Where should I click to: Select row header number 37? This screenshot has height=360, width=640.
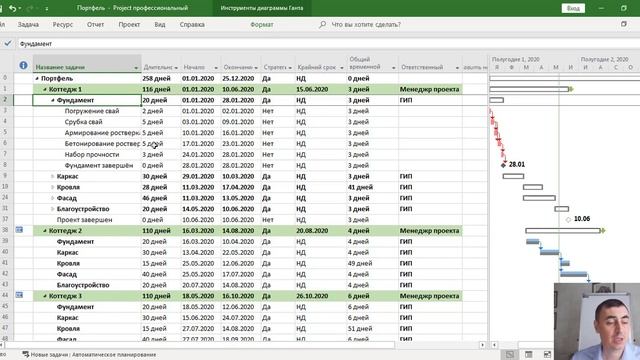click(x=6, y=220)
